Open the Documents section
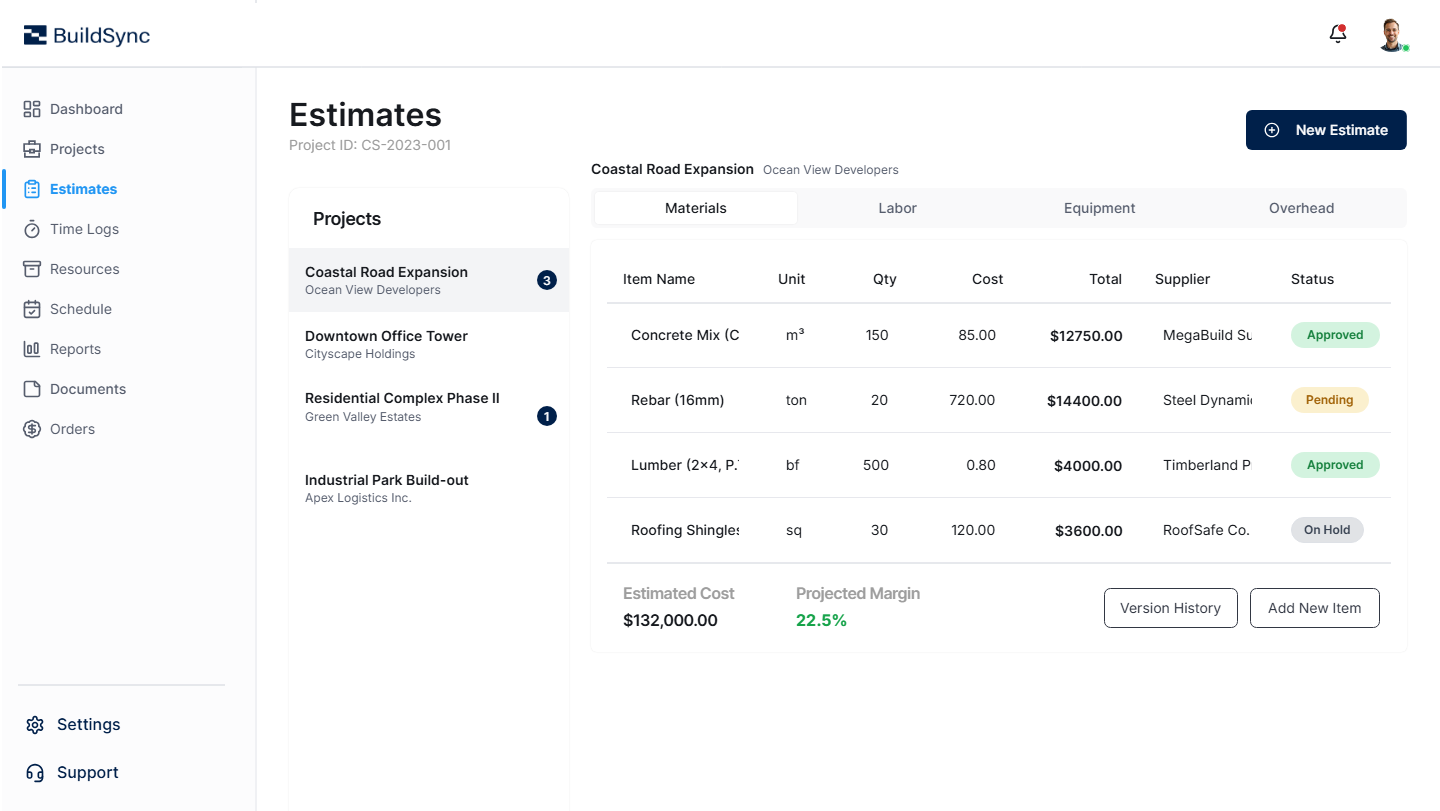This screenshot has width=1440, height=811. click(x=88, y=388)
